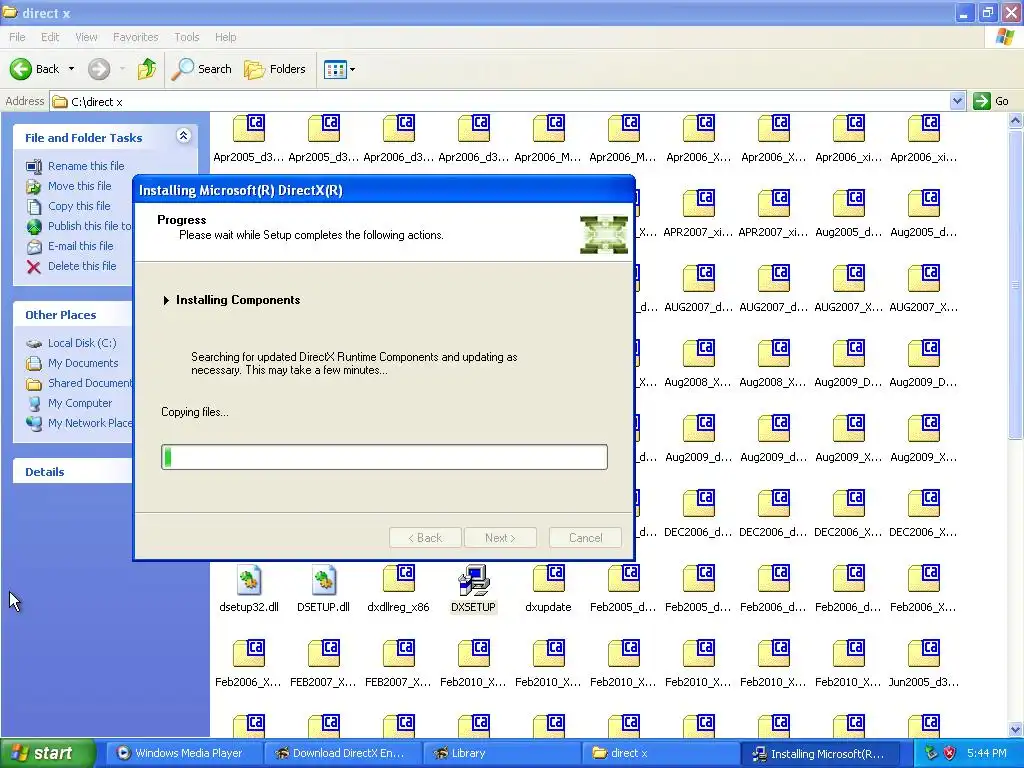Open Search in the Explorer toolbar
This screenshot has width=1024, height=768.
pyautogui.click(x=201, y=69)
